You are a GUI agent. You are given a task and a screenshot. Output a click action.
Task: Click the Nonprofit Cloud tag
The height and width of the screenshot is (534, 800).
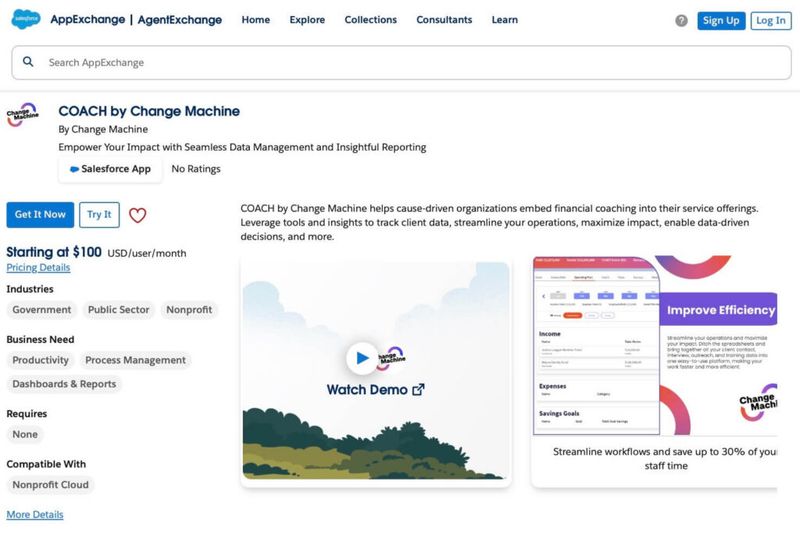pyautogui.click(x=51, y=485)
